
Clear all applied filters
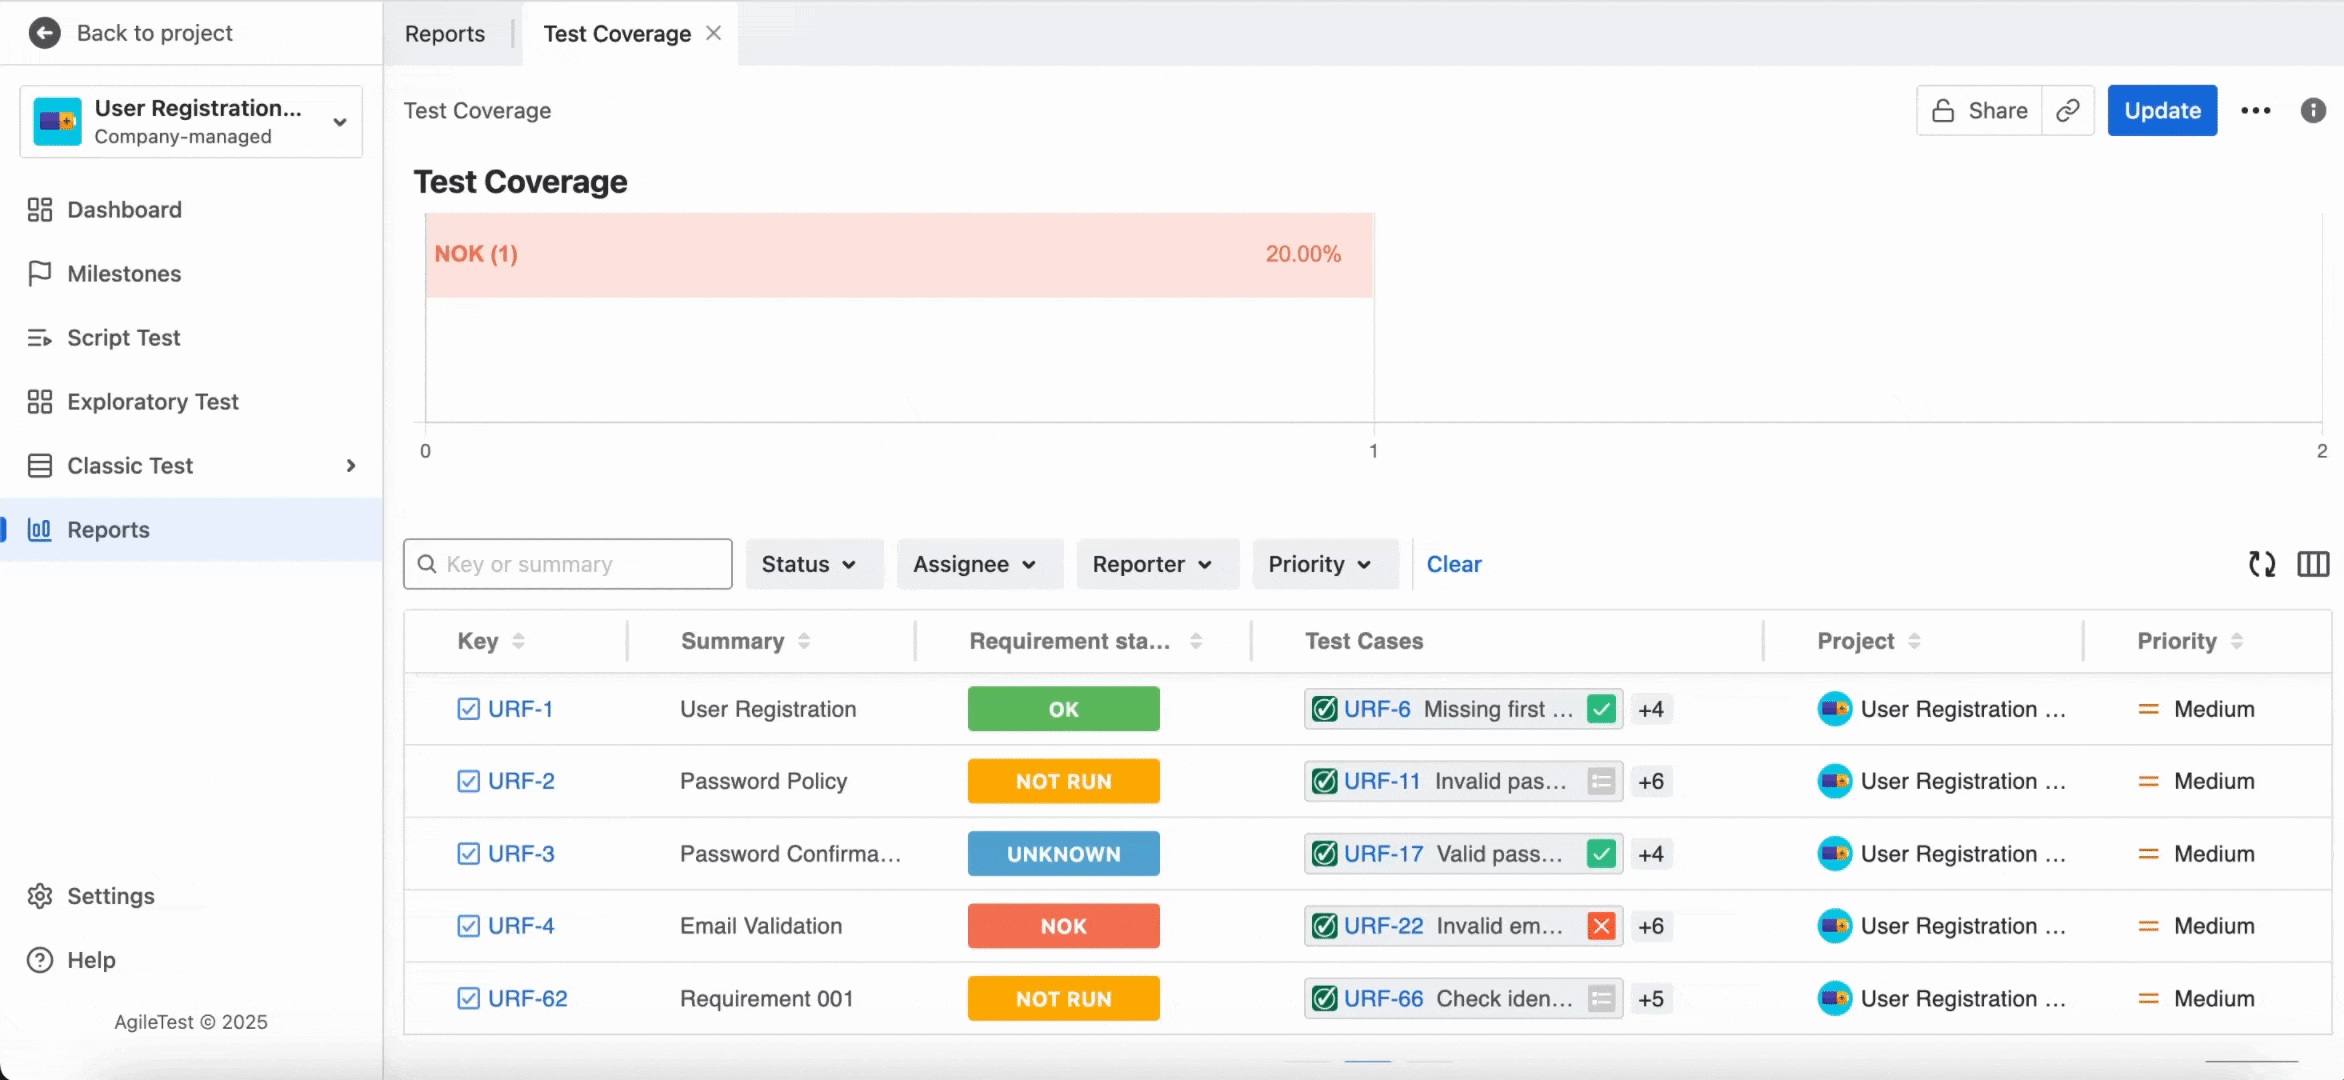(x=1452, y=564)
